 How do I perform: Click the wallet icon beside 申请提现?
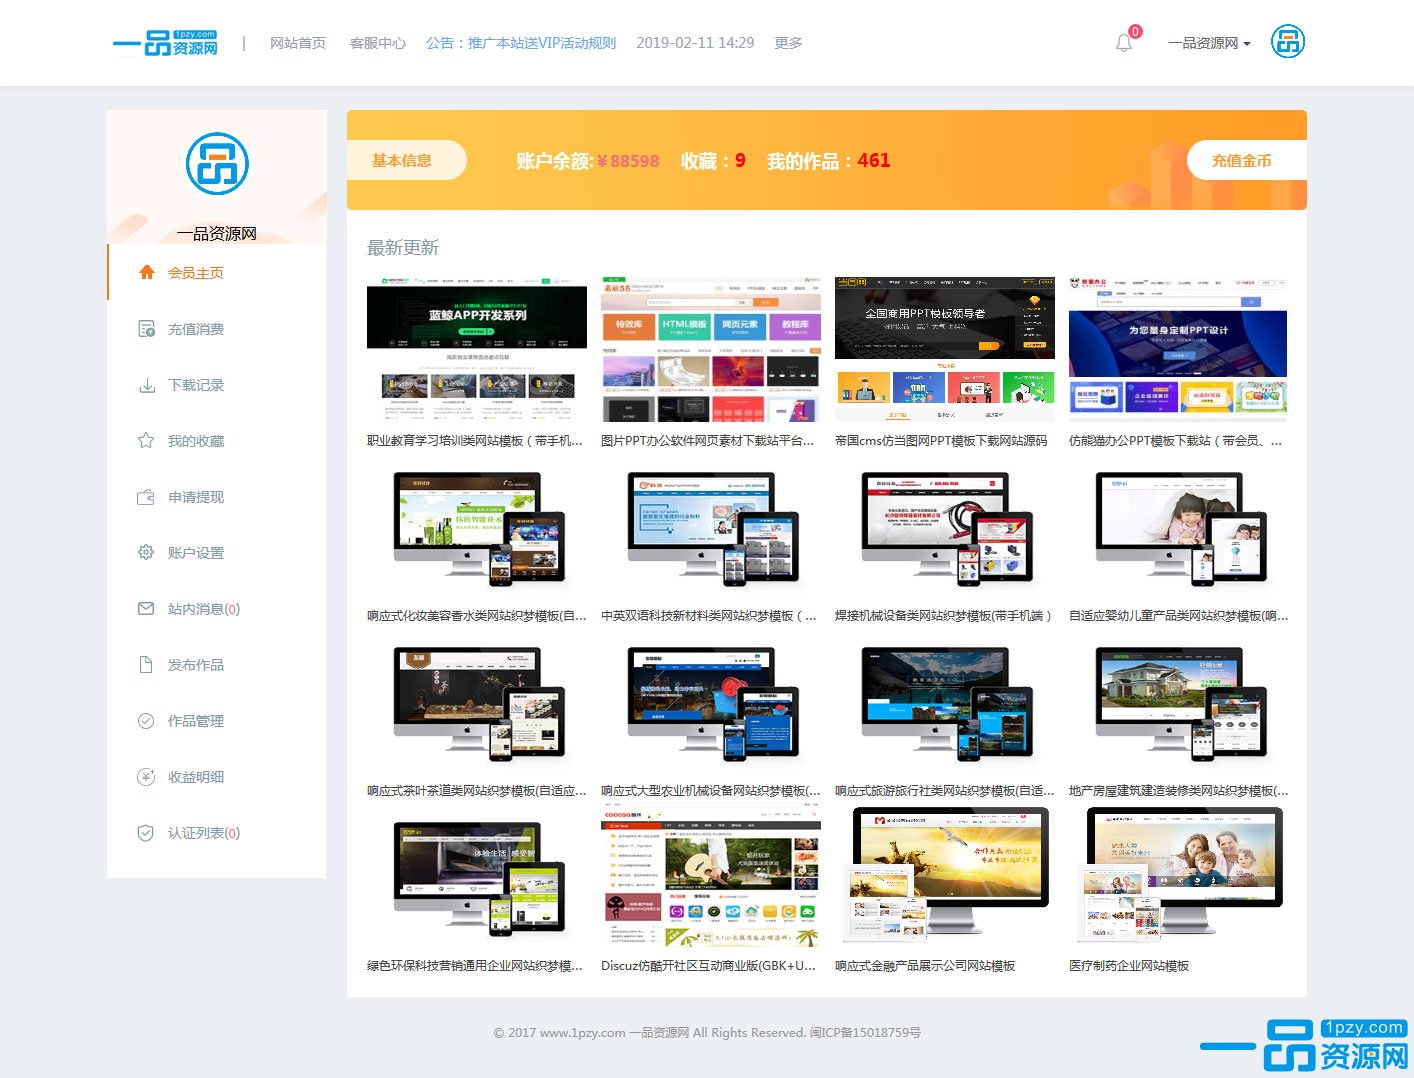[147, 497]
